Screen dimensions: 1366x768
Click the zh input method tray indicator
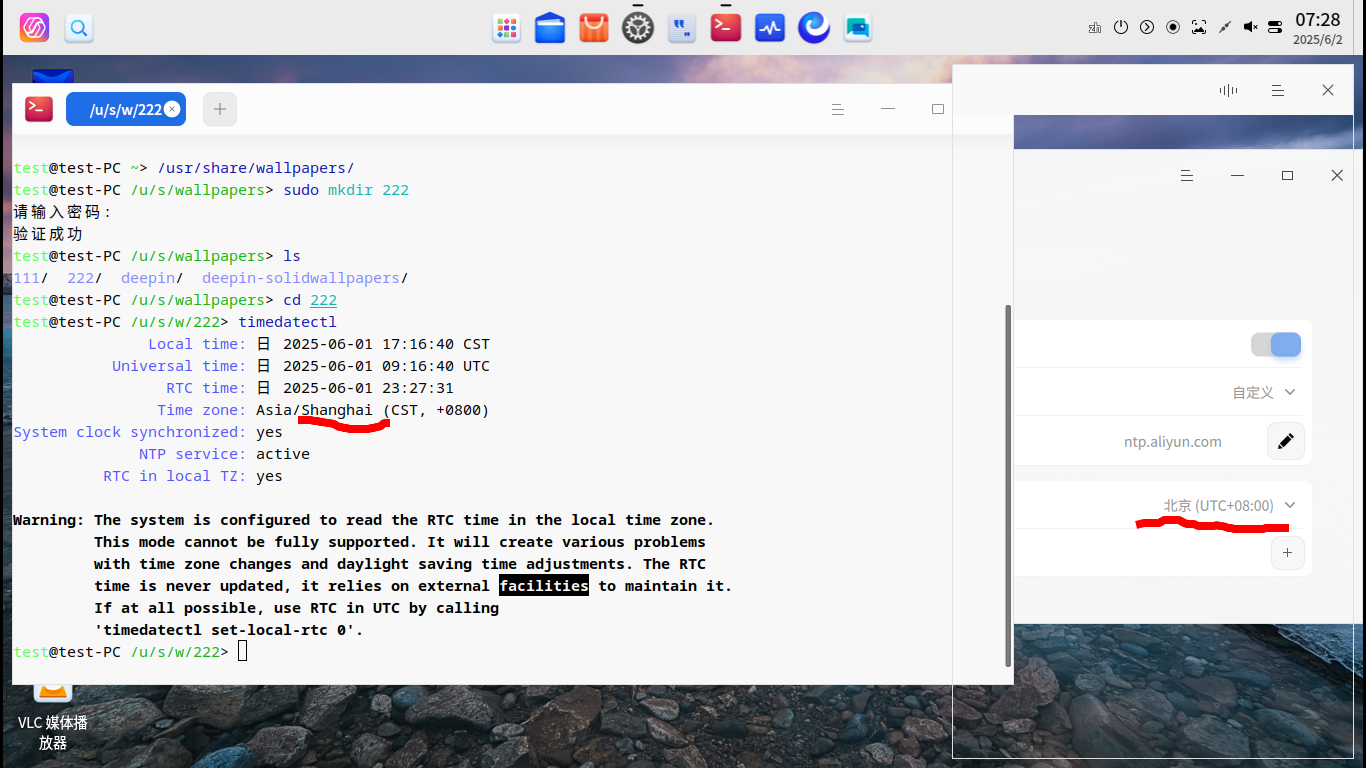[x=1095, y=28]
